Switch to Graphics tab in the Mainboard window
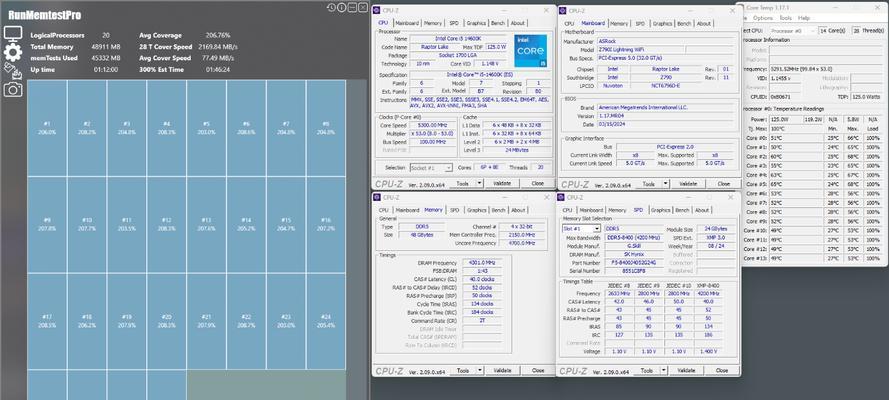 (662, 24)
